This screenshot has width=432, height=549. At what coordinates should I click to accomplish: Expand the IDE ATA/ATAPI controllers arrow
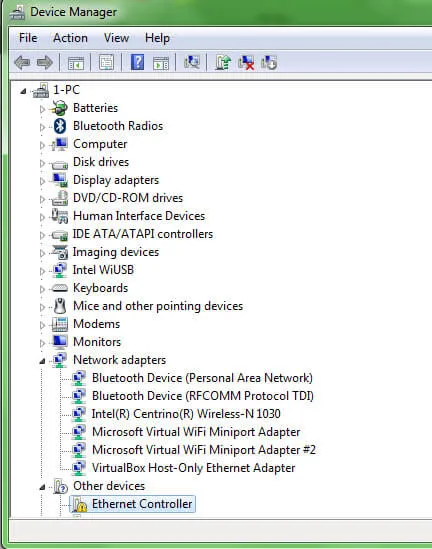[x=42, y=235]
